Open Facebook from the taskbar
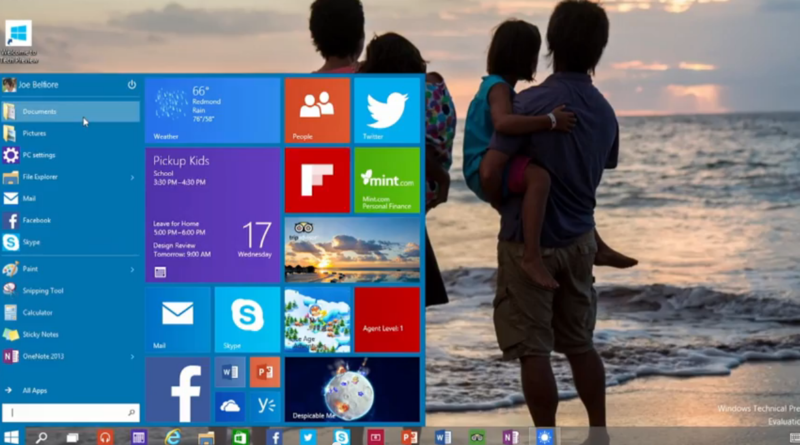 pos(274,437)
